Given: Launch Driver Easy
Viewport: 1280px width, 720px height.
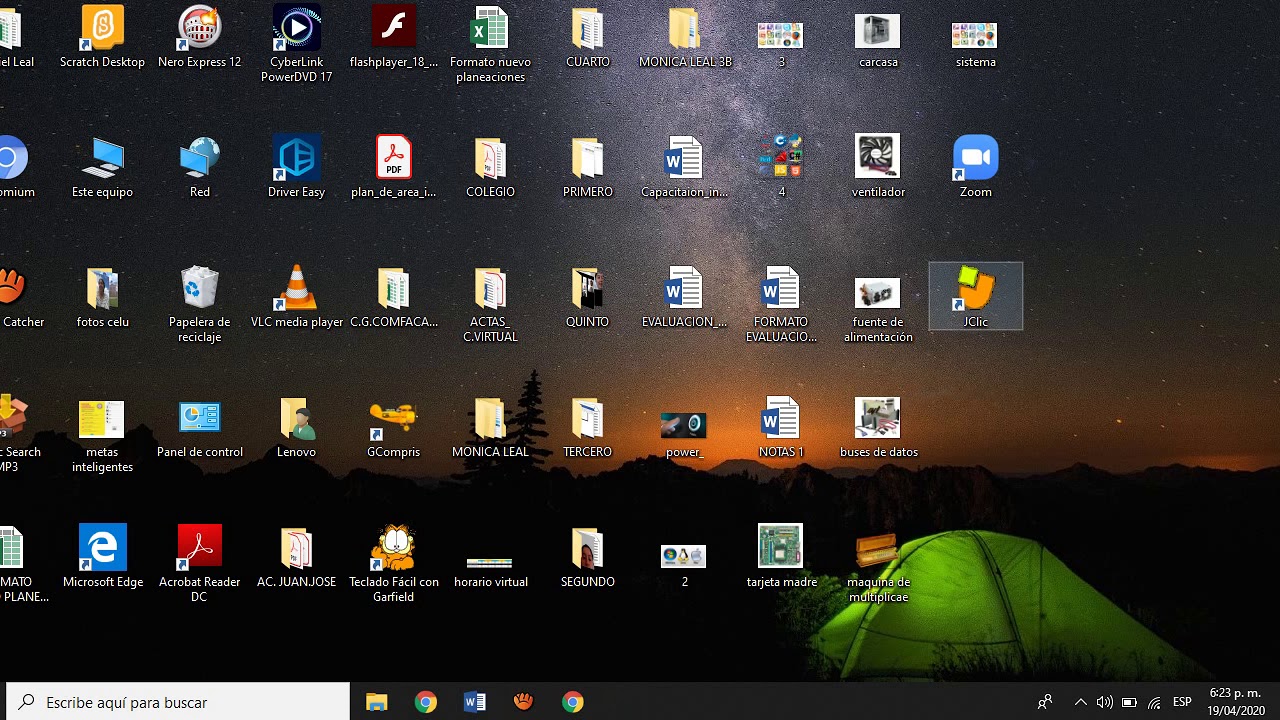Looking at the screenshot, I should (x=297, y=168).
